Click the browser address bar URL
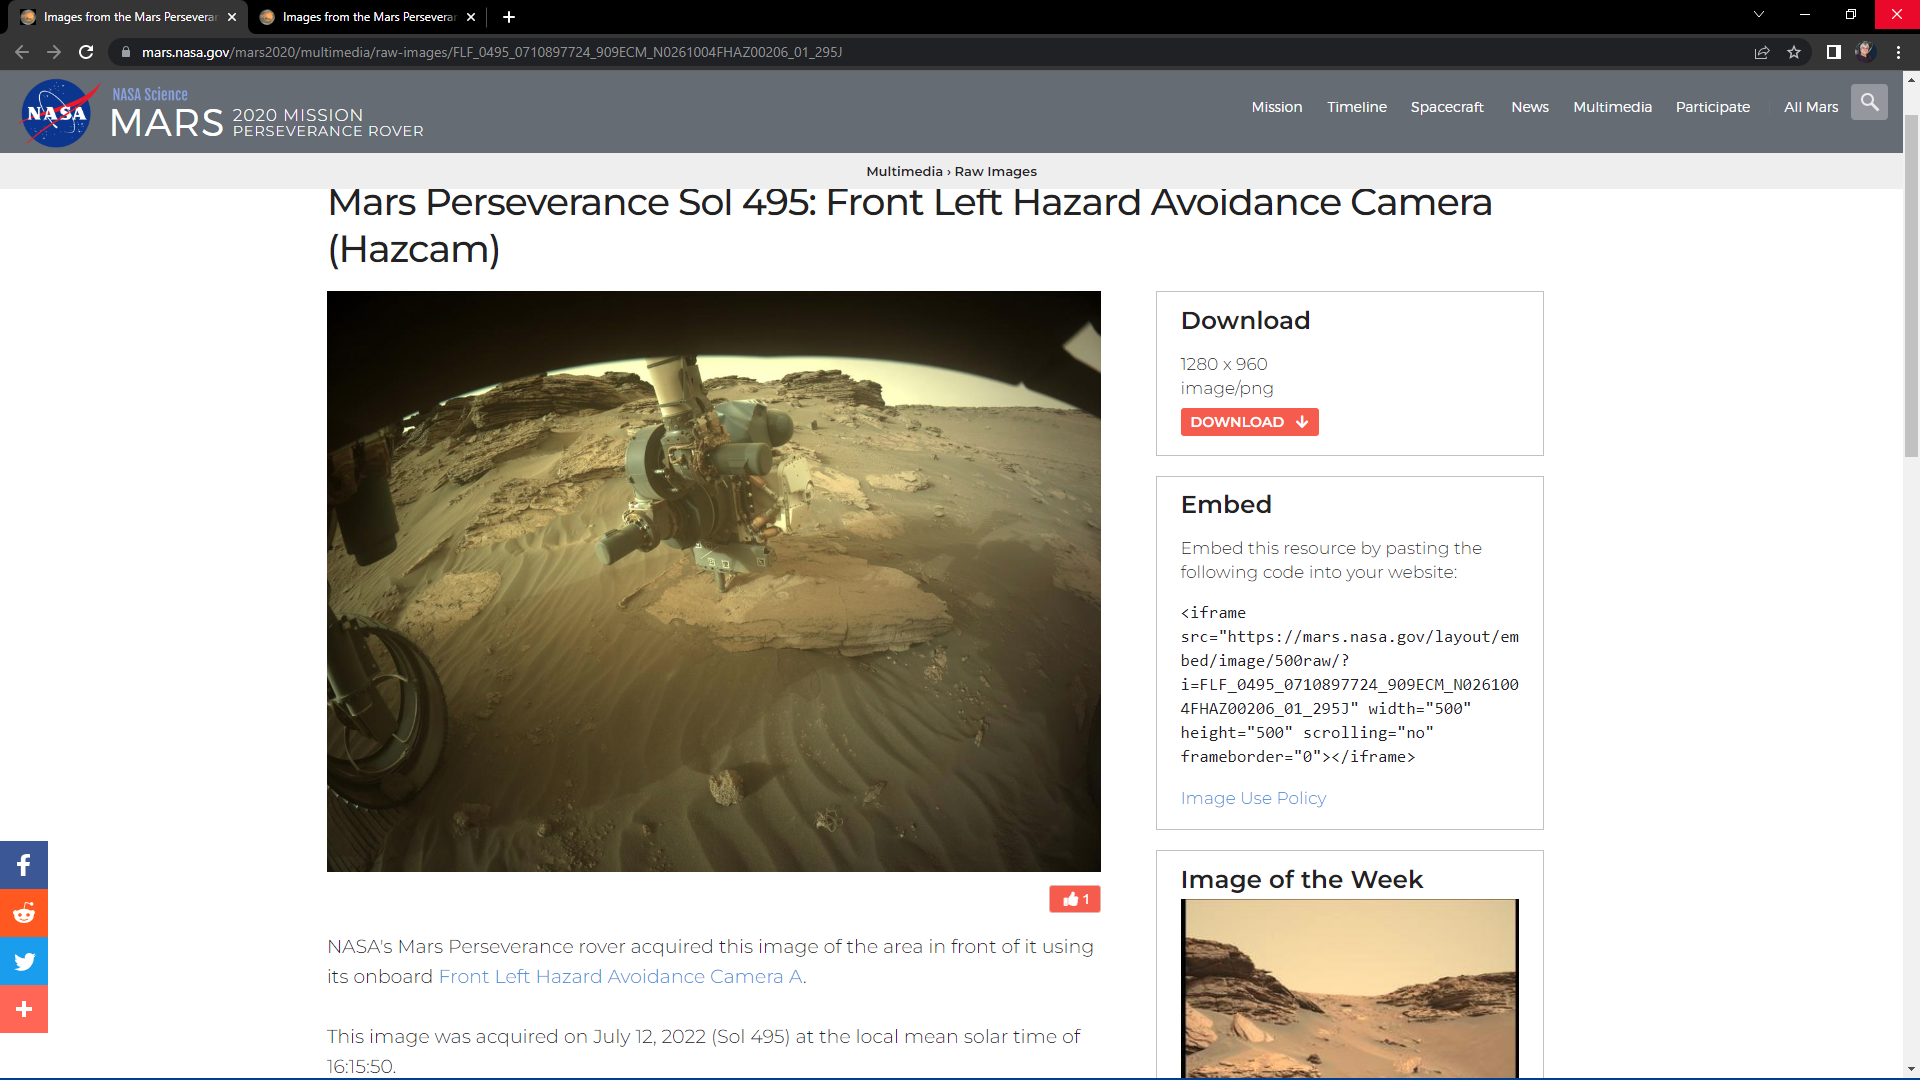The image size is (1920, 1080). coord(490,52)
